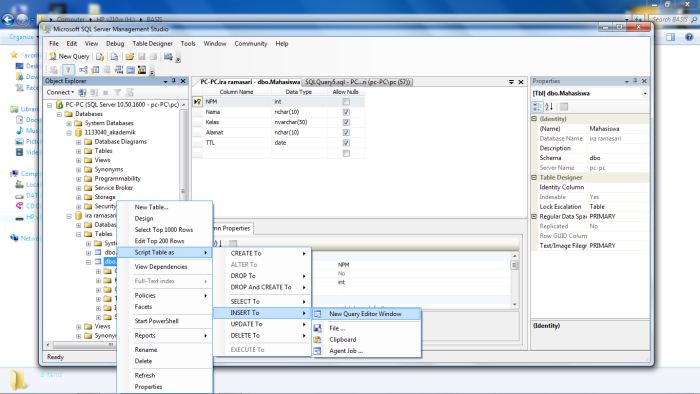Click the Alphabetical sort icon in Properties
The height and width of the screenshot is (394, 700).
[549, 107]
